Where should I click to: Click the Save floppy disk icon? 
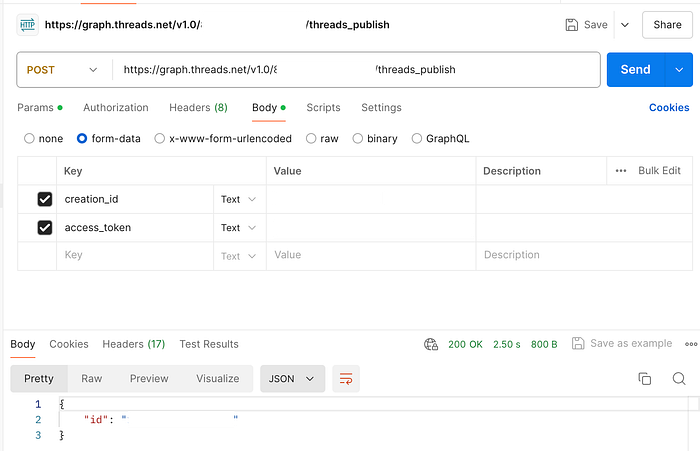pyautogui.click(x=571, y=25)
